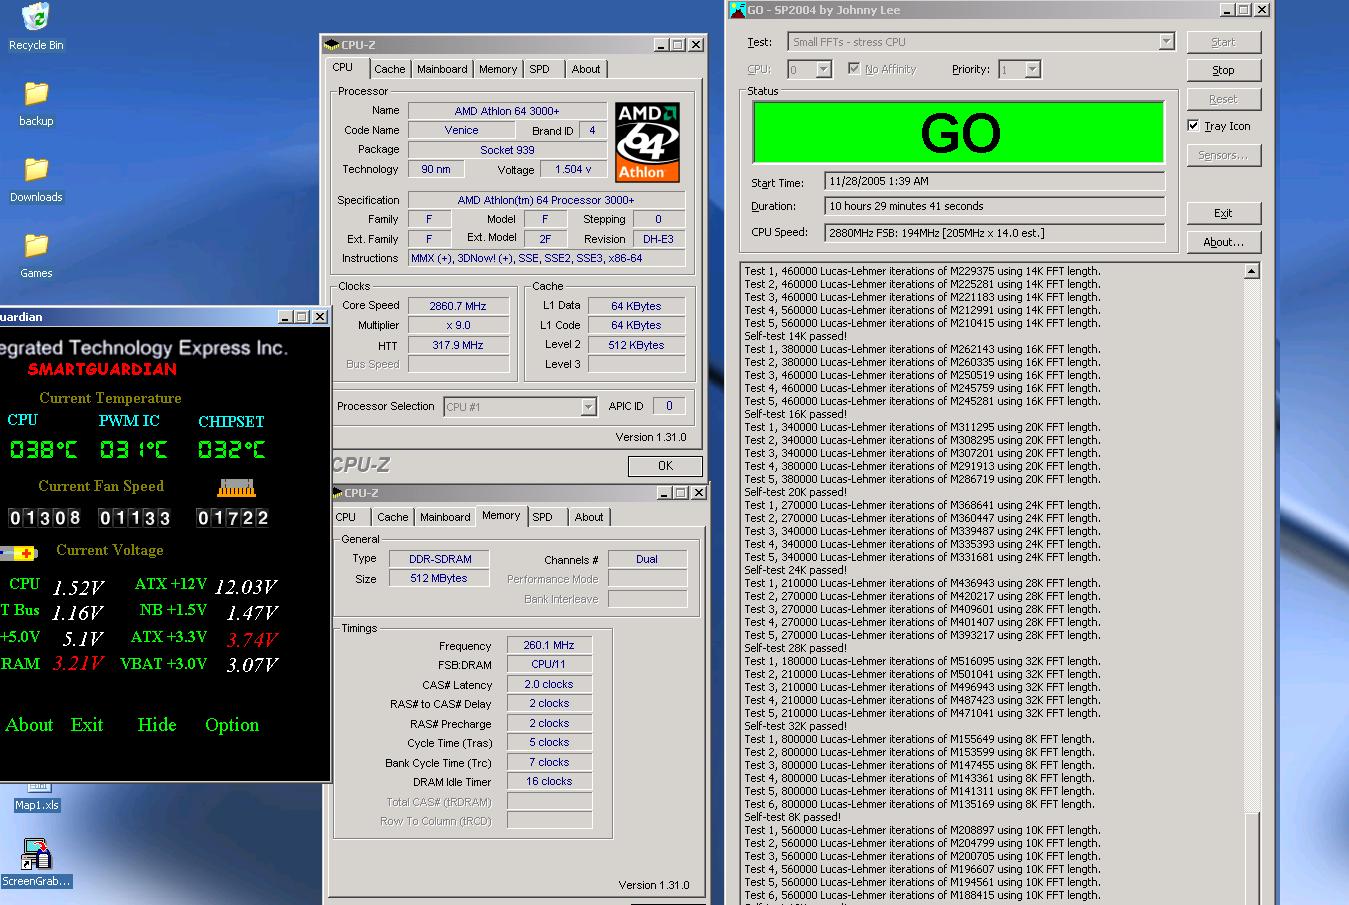Click the "12.03V" ATX +12V reading
1349x905 pixels.
click(246, 587)
